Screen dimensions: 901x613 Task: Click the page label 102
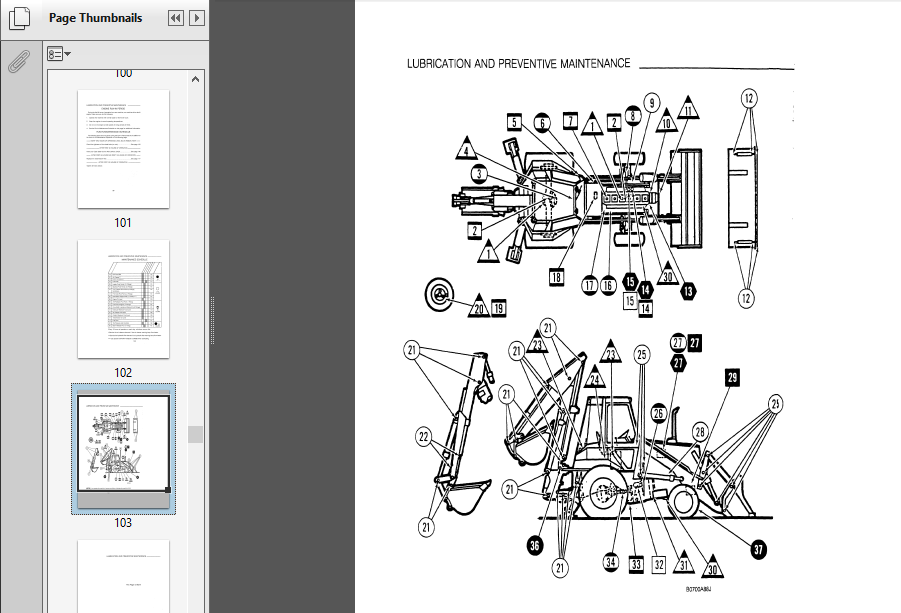point(123,373)
